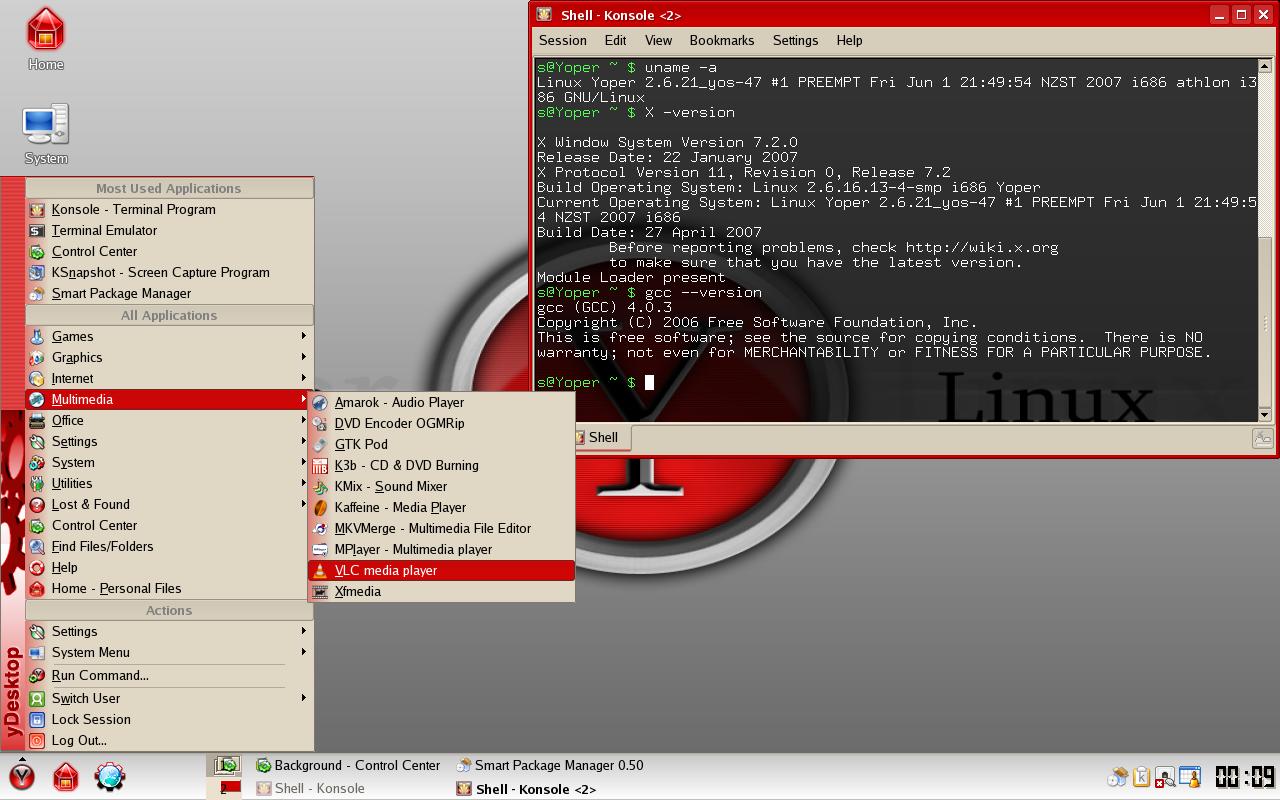The image size is (1280, 800).
Task: Open the red home launcher in panel
Action: (66, 776)
